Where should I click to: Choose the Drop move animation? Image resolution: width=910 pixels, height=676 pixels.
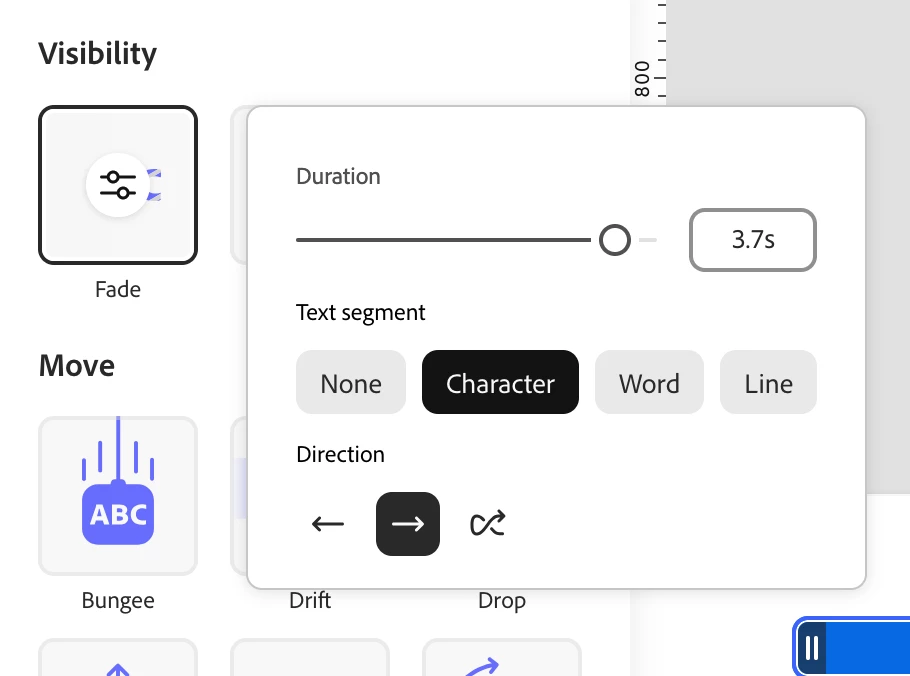click(501, 601)
